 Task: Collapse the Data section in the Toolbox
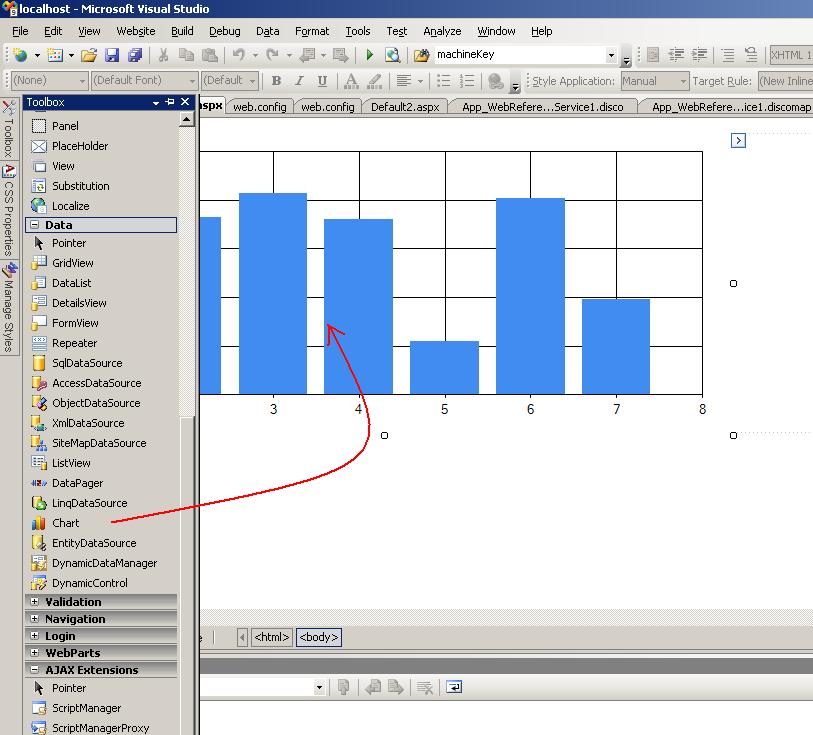pos(35,224)
